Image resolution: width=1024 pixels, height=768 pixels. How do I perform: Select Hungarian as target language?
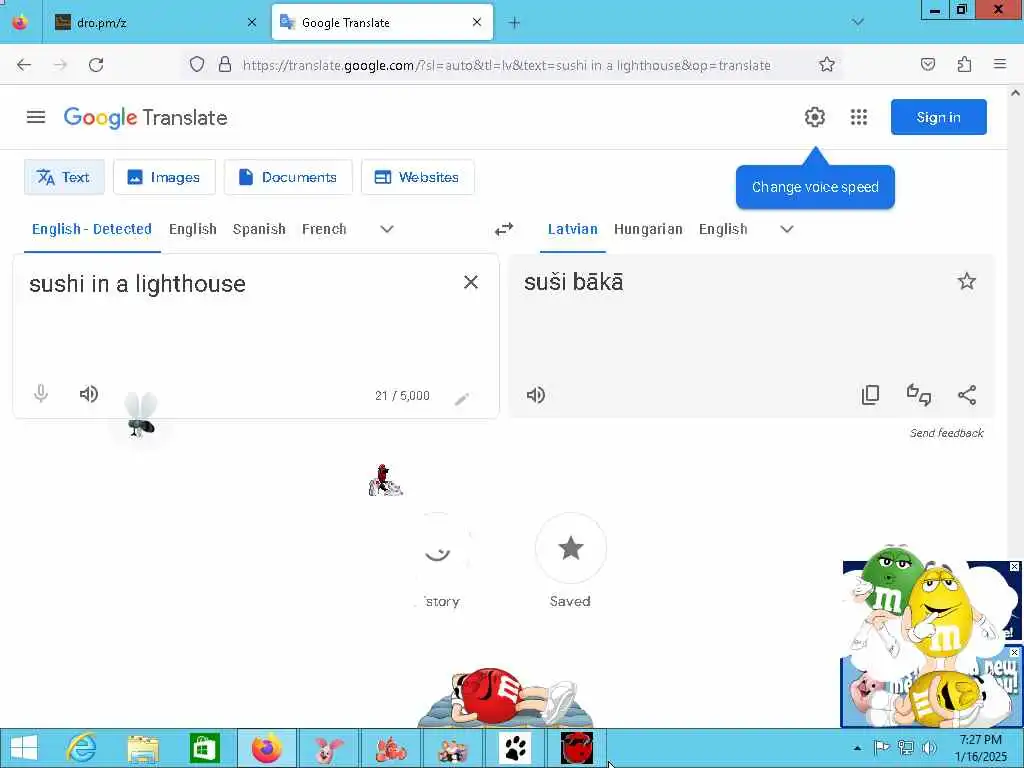[x=648, y=229]
